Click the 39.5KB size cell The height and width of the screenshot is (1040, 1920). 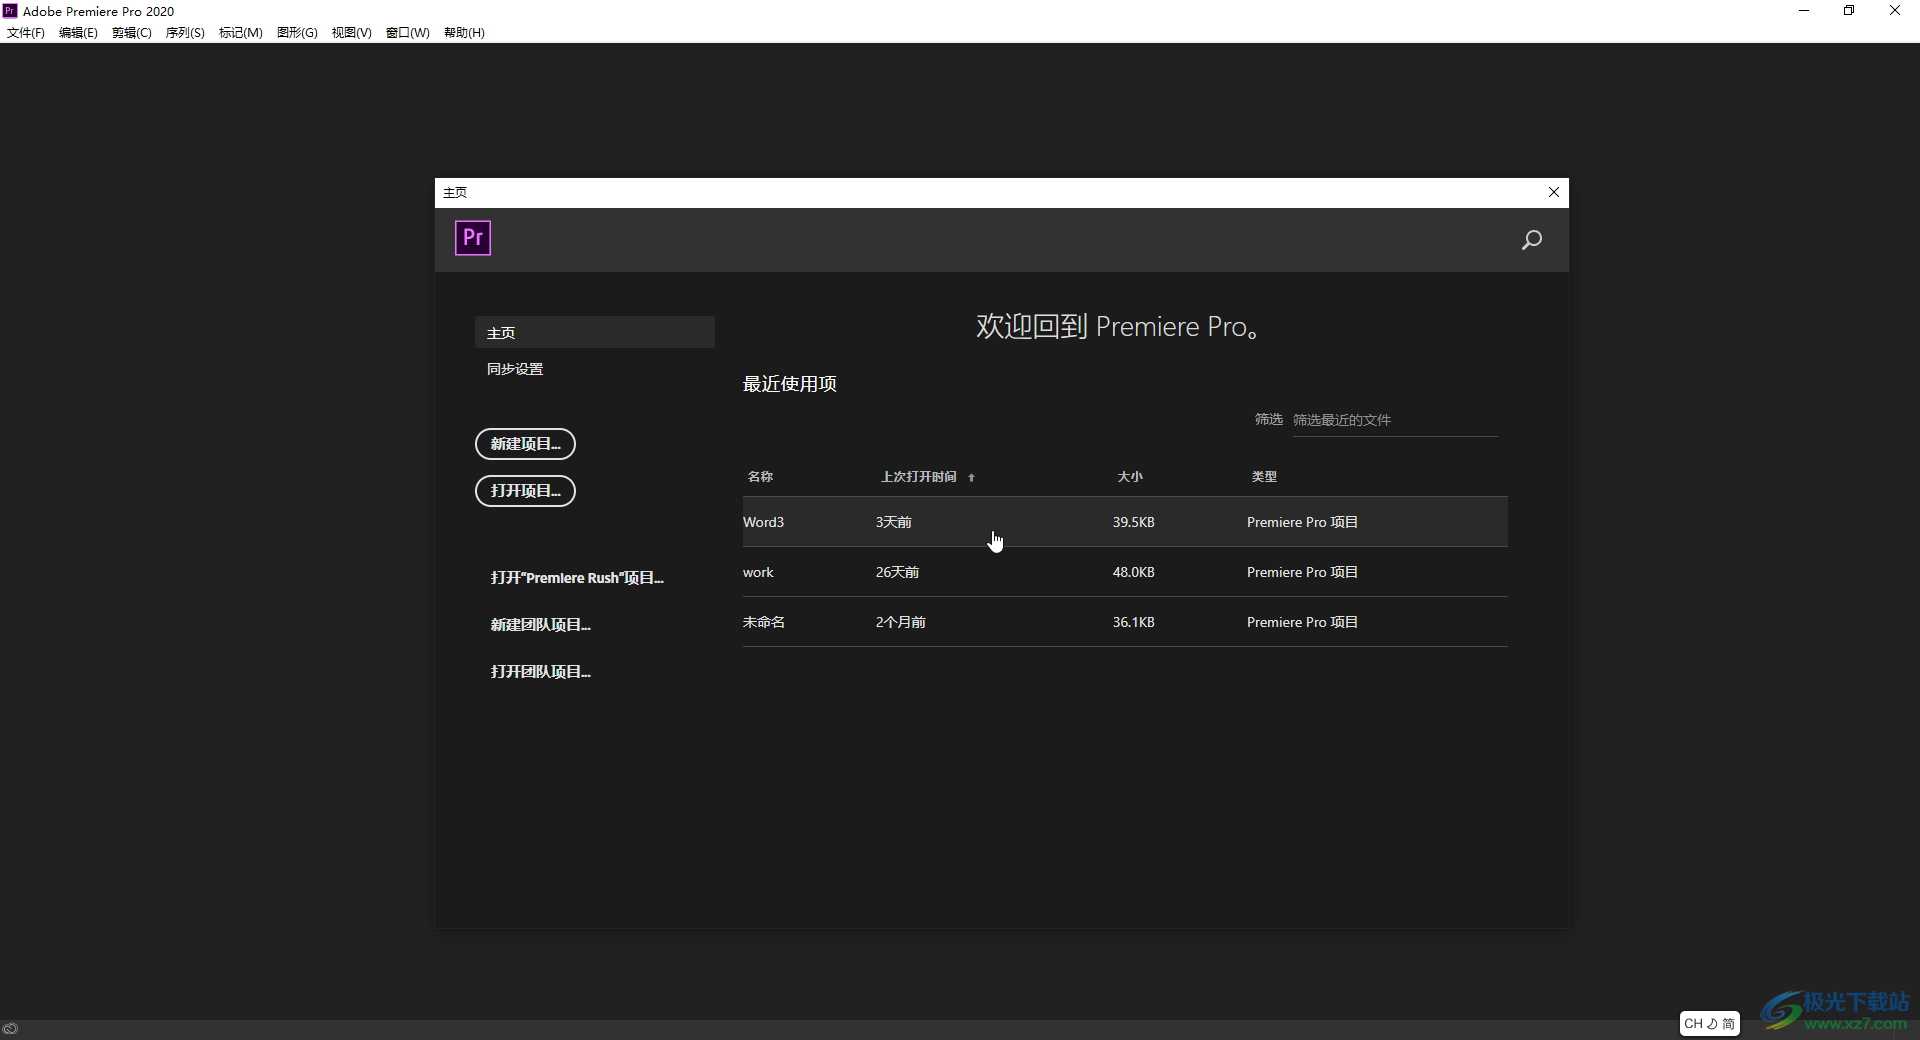coord(1133,522)
